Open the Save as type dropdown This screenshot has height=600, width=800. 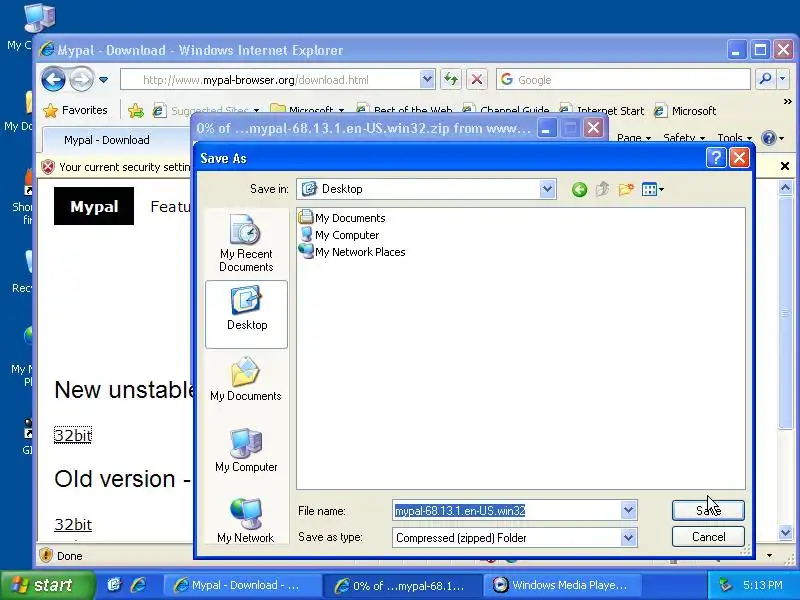pos(629,537)
